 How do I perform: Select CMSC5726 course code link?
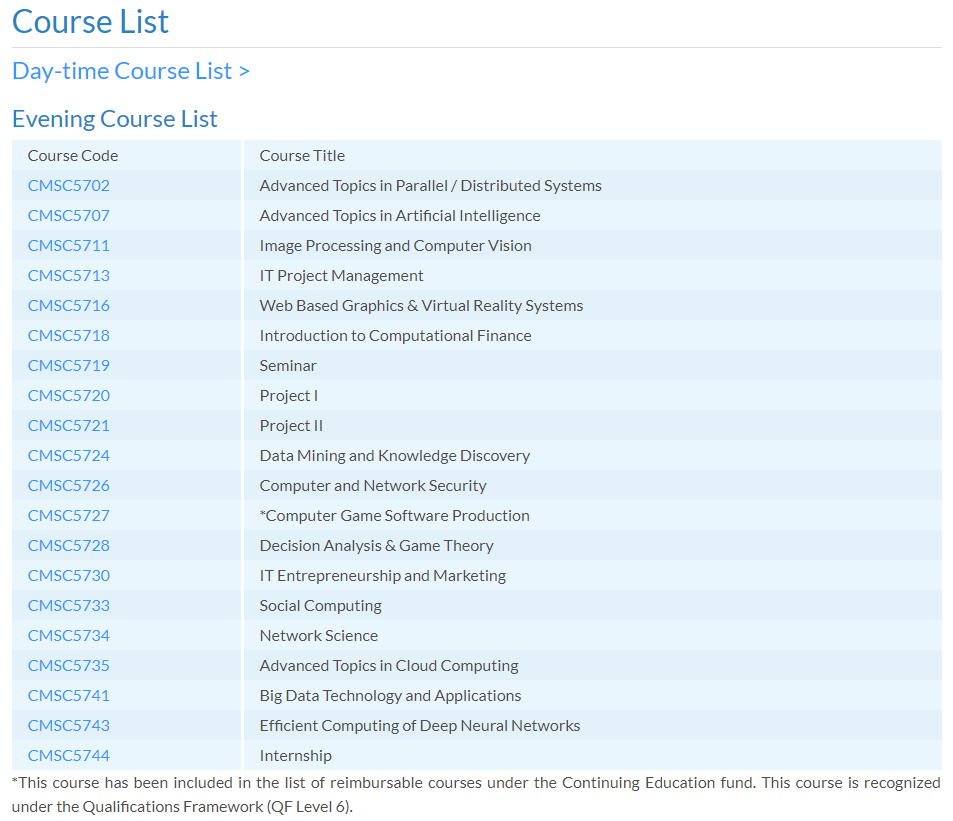click(x=69, y=485)
